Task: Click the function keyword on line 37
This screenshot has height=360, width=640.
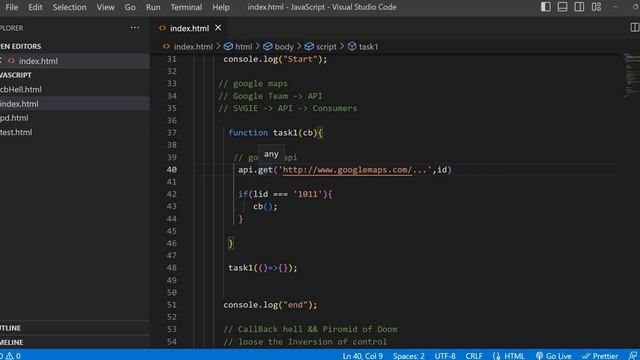Action: click(248, 133)
